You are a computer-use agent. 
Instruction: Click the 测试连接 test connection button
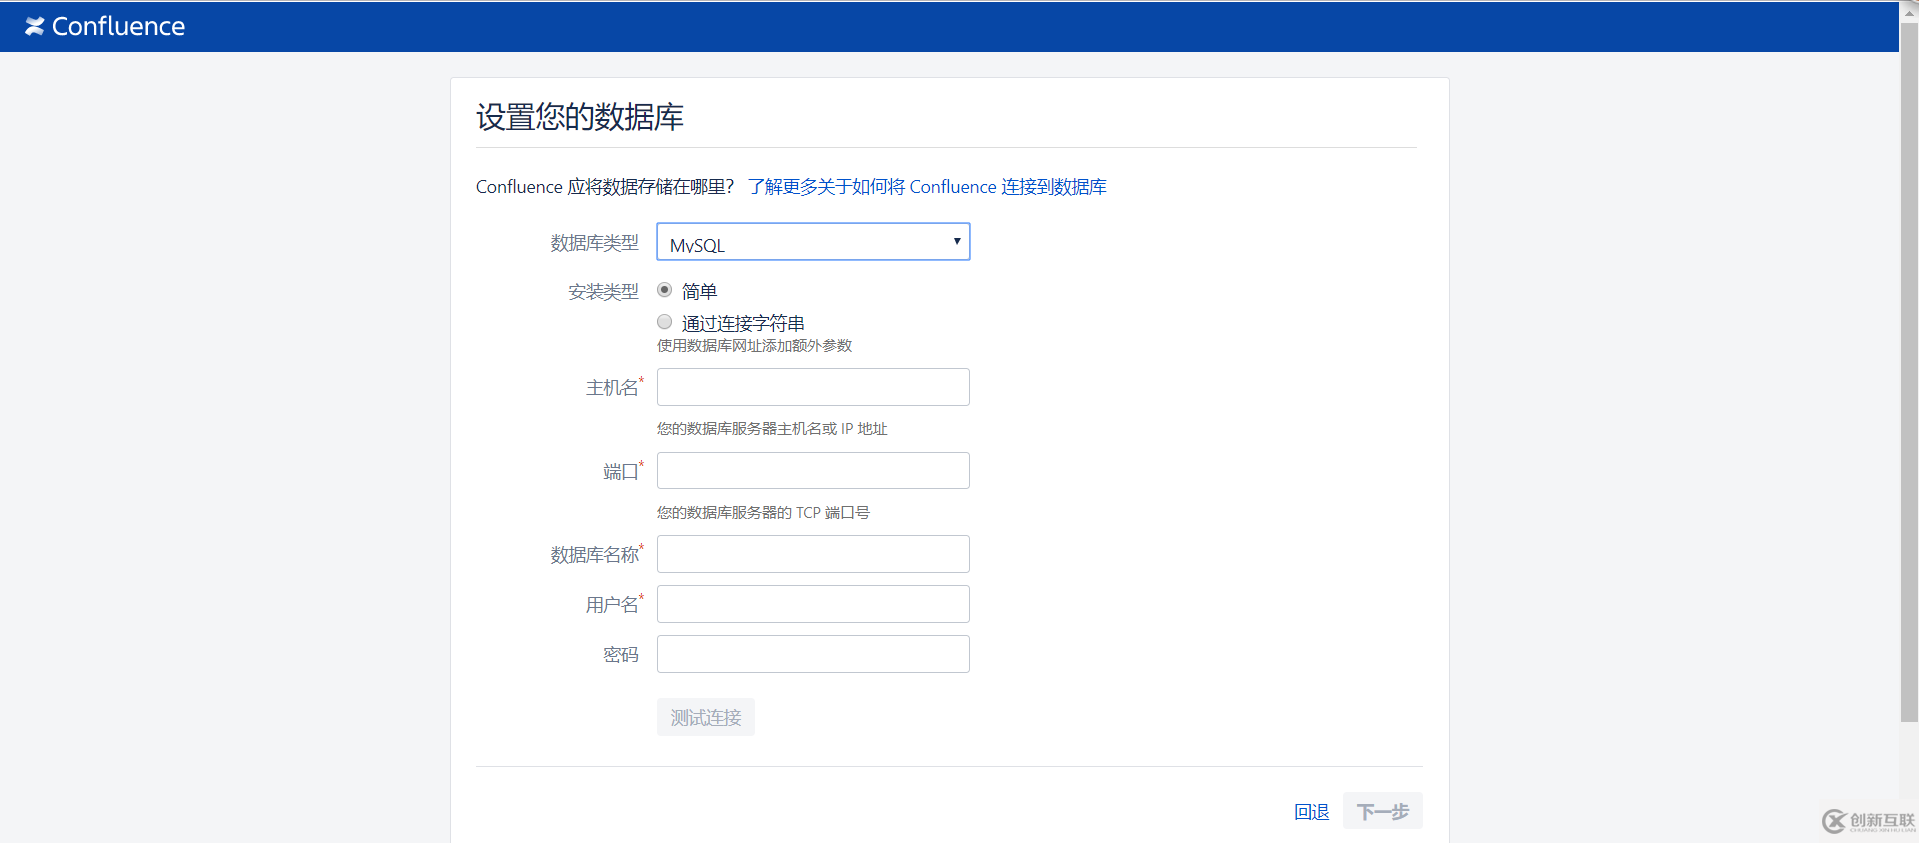pos(706,717)
